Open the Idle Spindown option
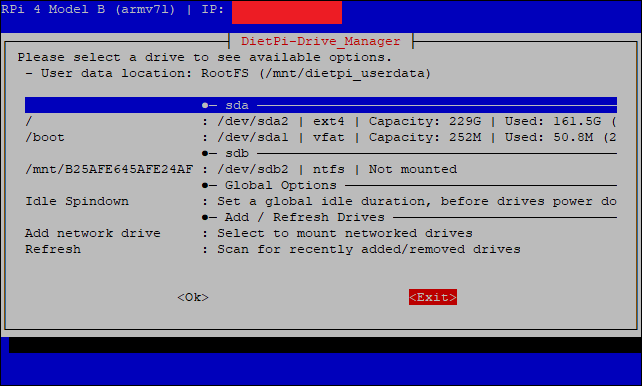 [321, 201]
